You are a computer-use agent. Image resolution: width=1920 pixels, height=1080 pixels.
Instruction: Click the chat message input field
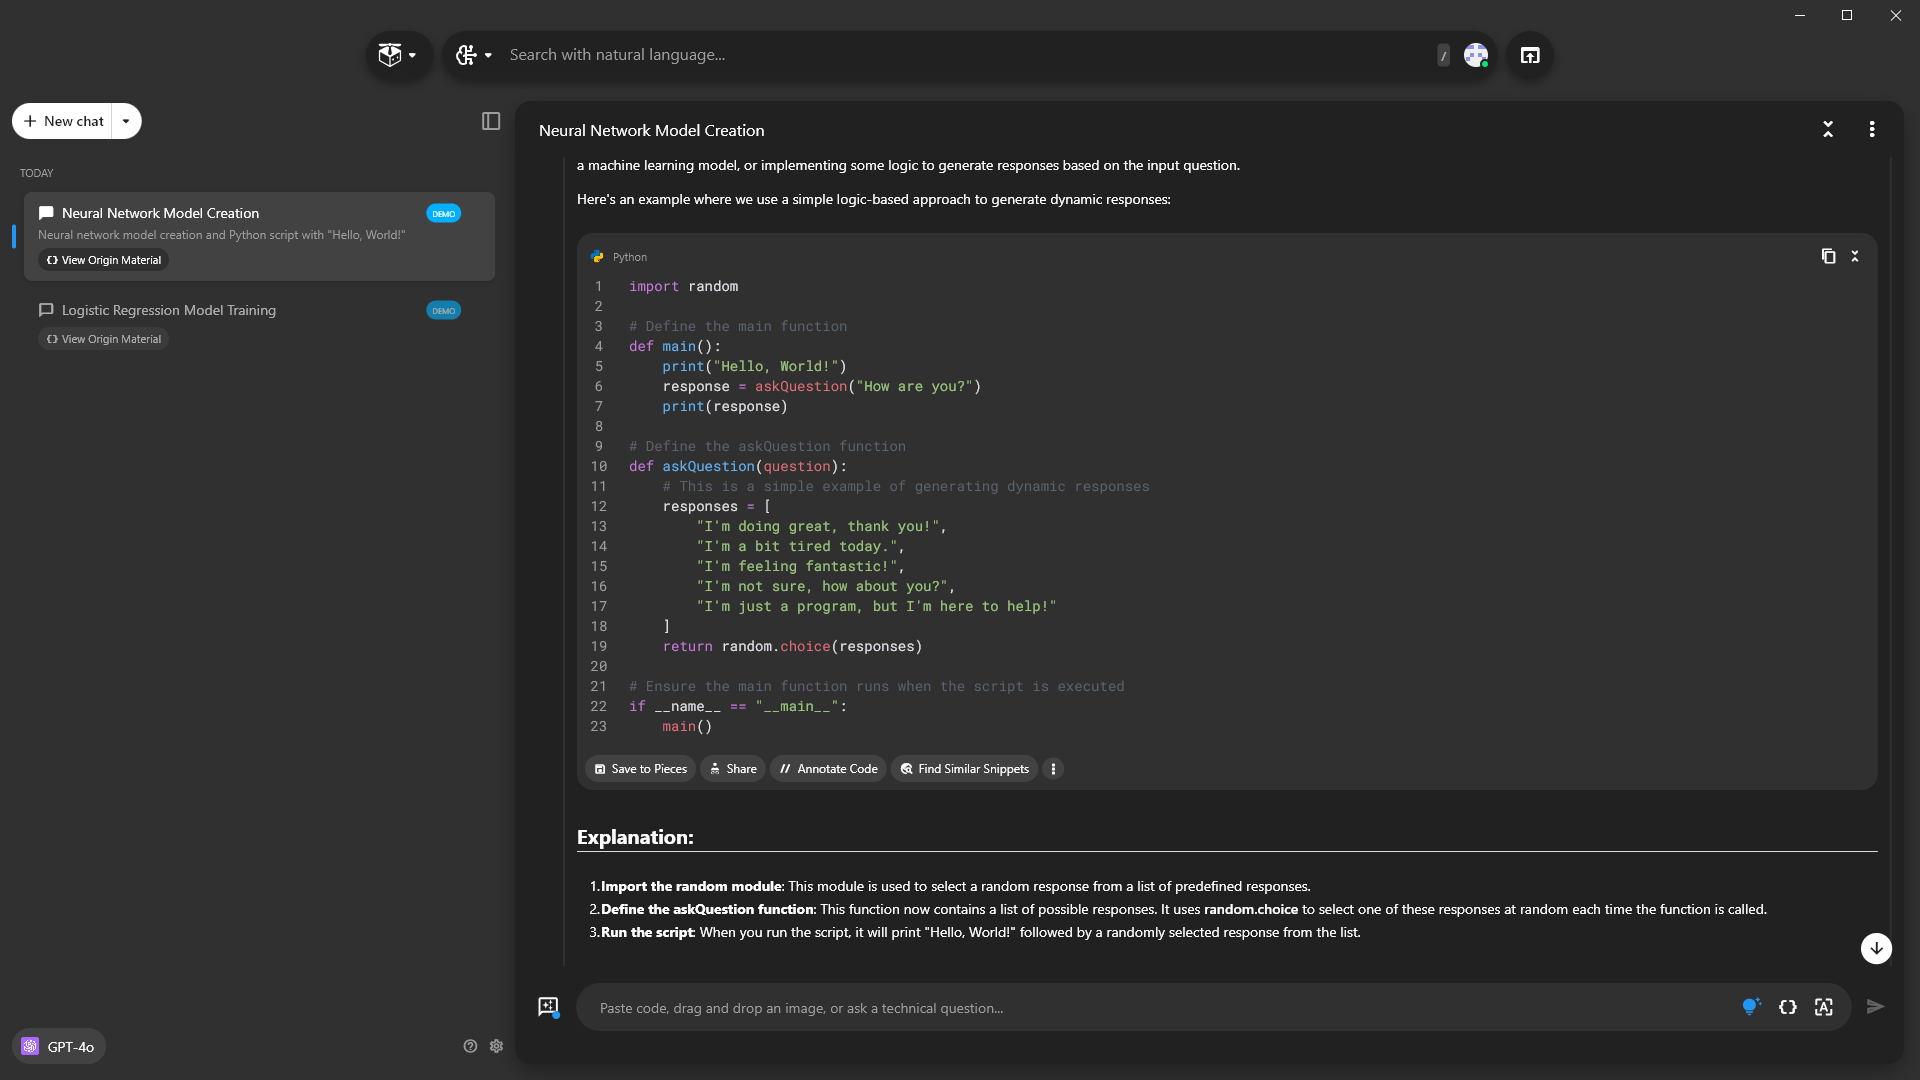[1160, 1008]
